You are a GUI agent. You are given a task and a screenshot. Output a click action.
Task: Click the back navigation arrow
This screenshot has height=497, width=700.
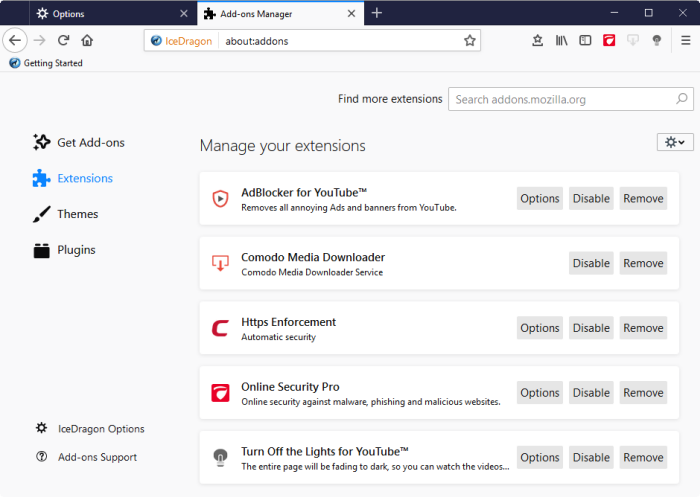point(15,40)
